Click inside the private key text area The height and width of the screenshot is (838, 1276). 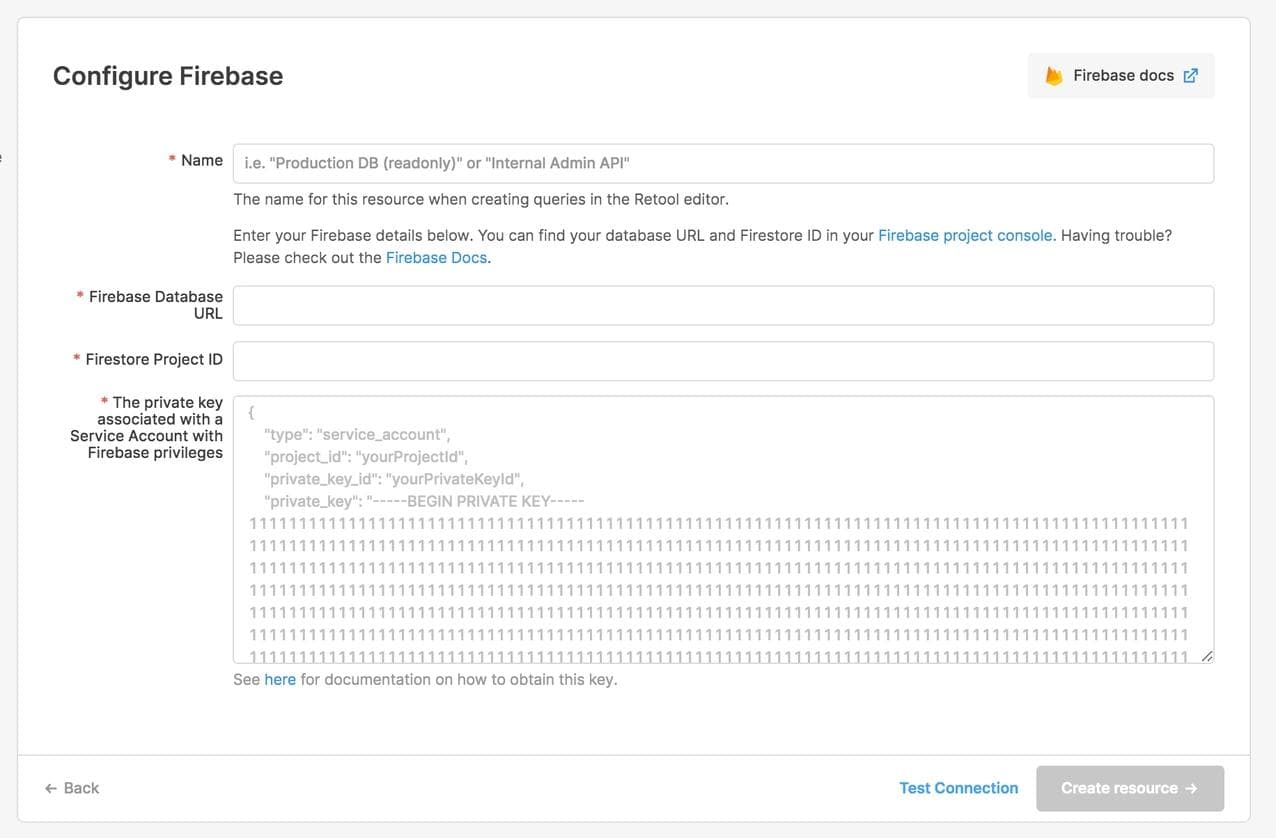pyautogui.click(x=722, y=529)
